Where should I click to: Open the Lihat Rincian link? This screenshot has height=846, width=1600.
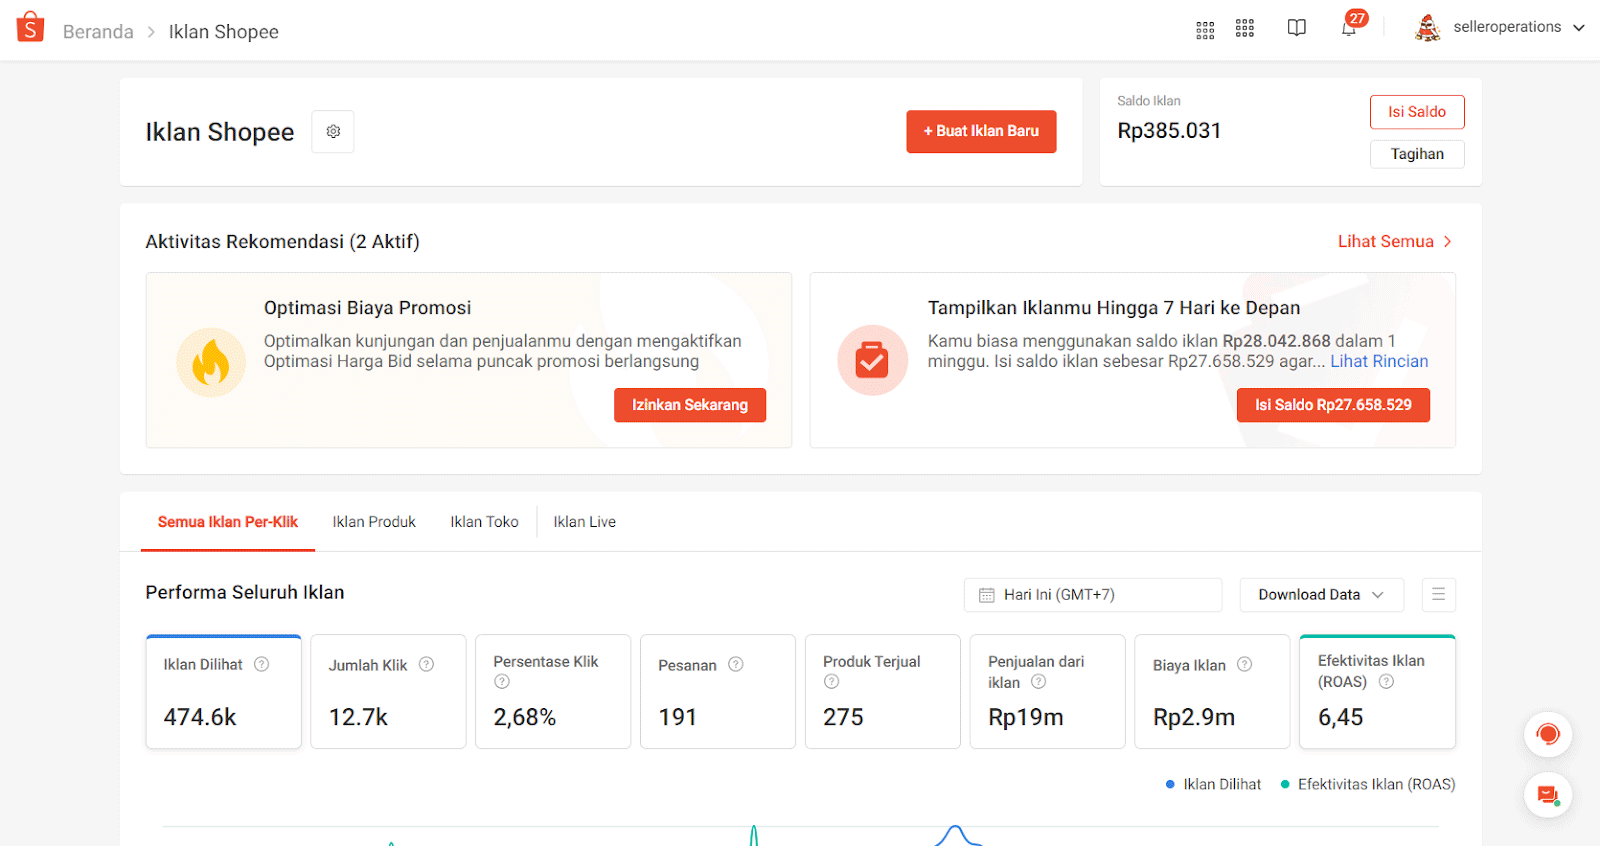(x=1379, y=362)
